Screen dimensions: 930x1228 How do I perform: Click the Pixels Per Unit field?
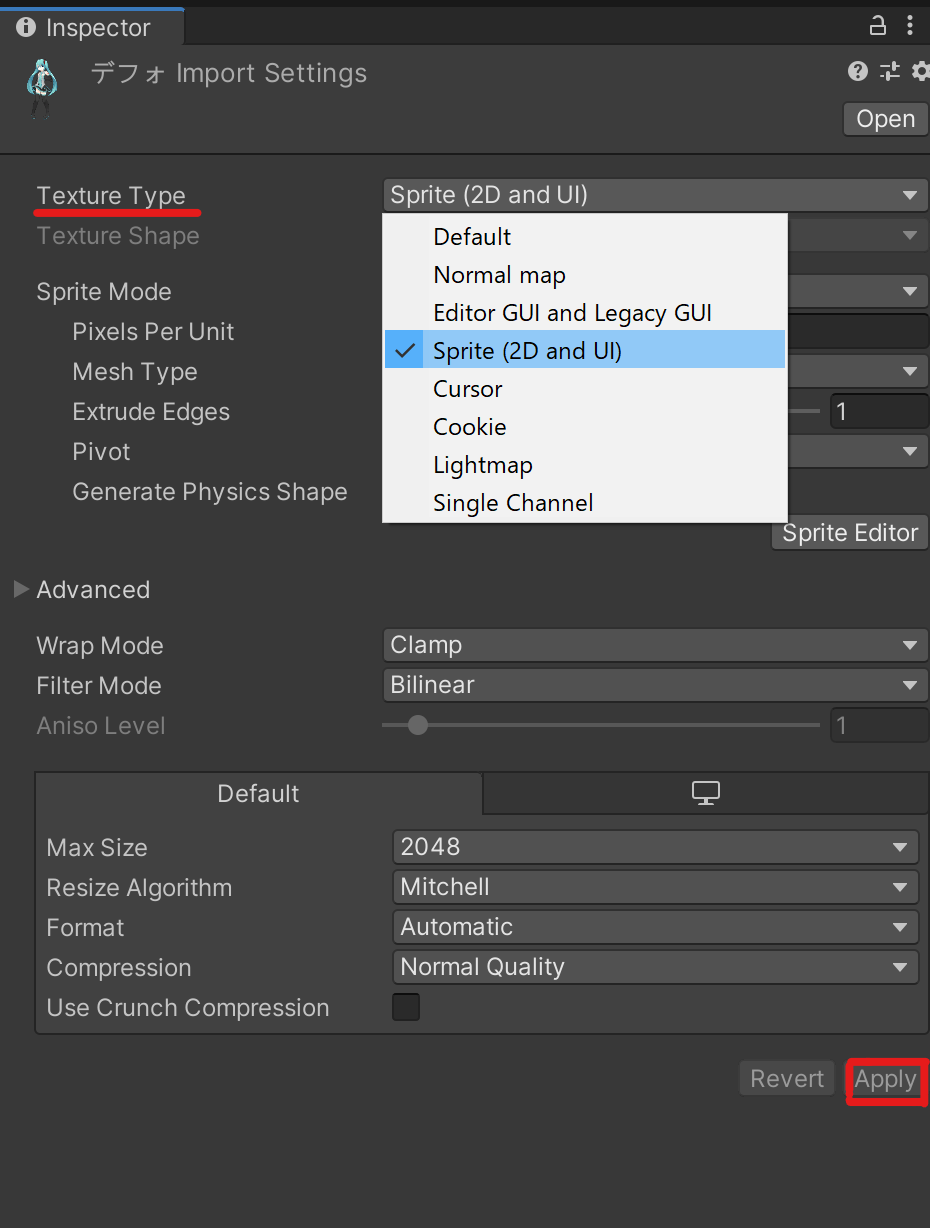point(859,332)
